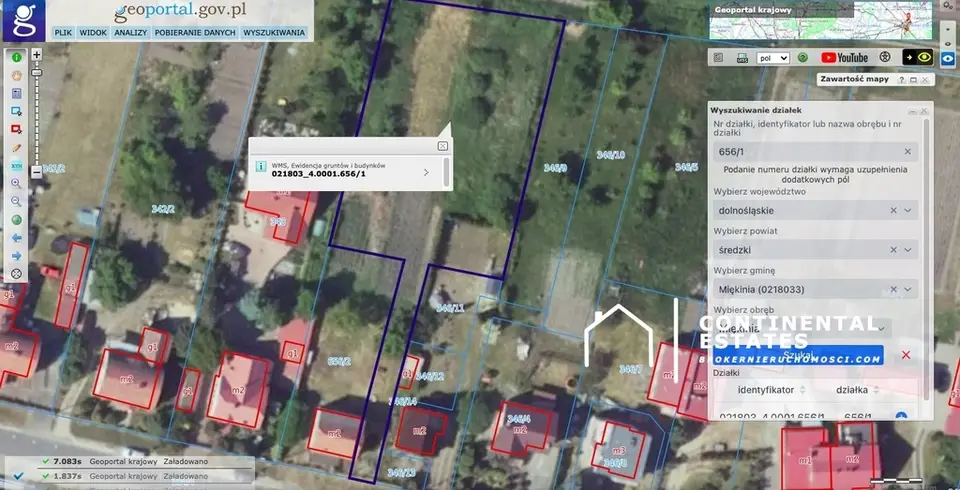Clear the średzki powiat selection

(x=893, y=250)
